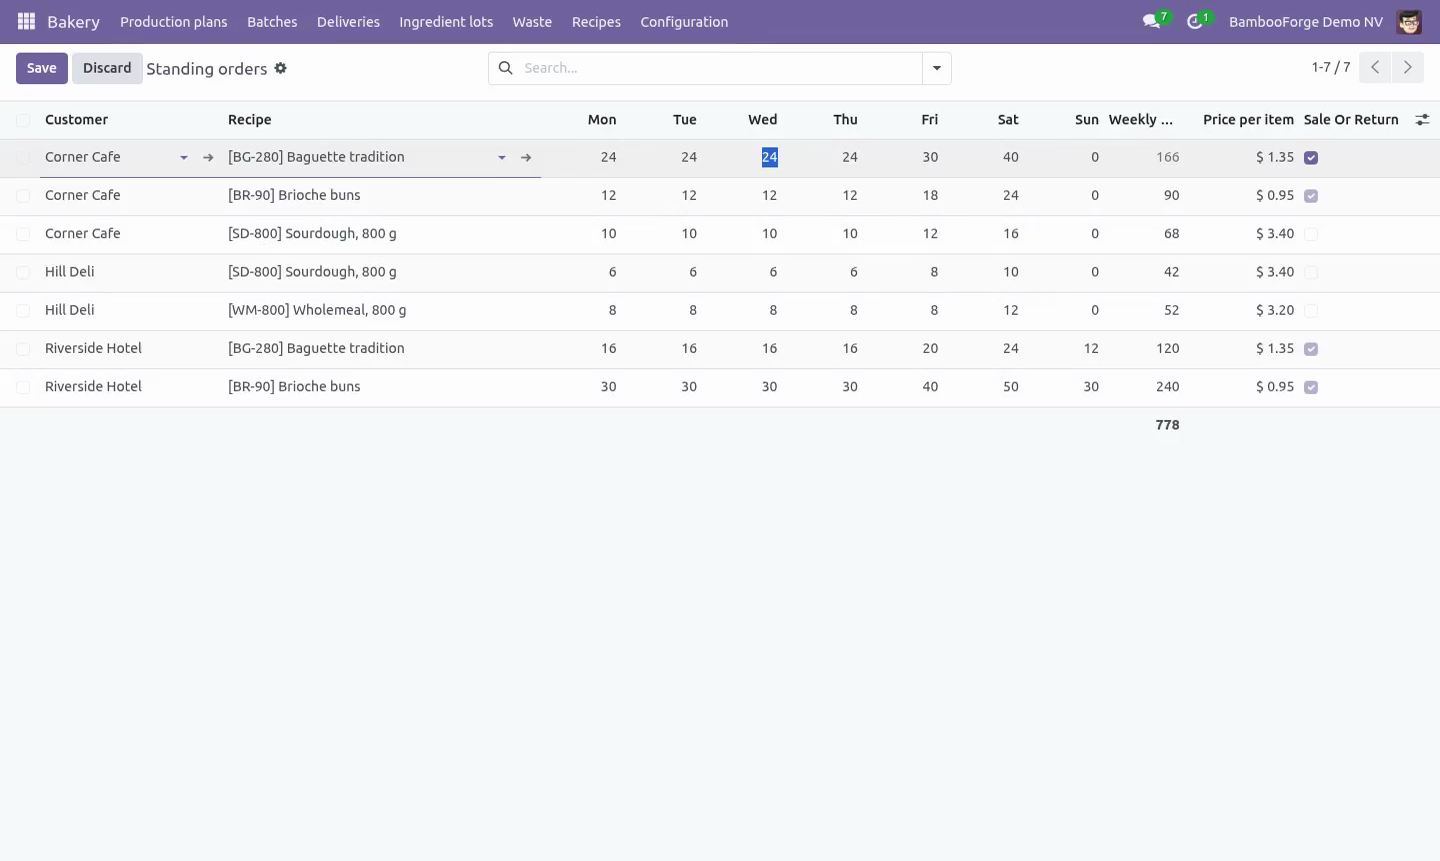Open Baguette tradition recipe record arrow
This screenshot has width=1440, height=861.
526,157
